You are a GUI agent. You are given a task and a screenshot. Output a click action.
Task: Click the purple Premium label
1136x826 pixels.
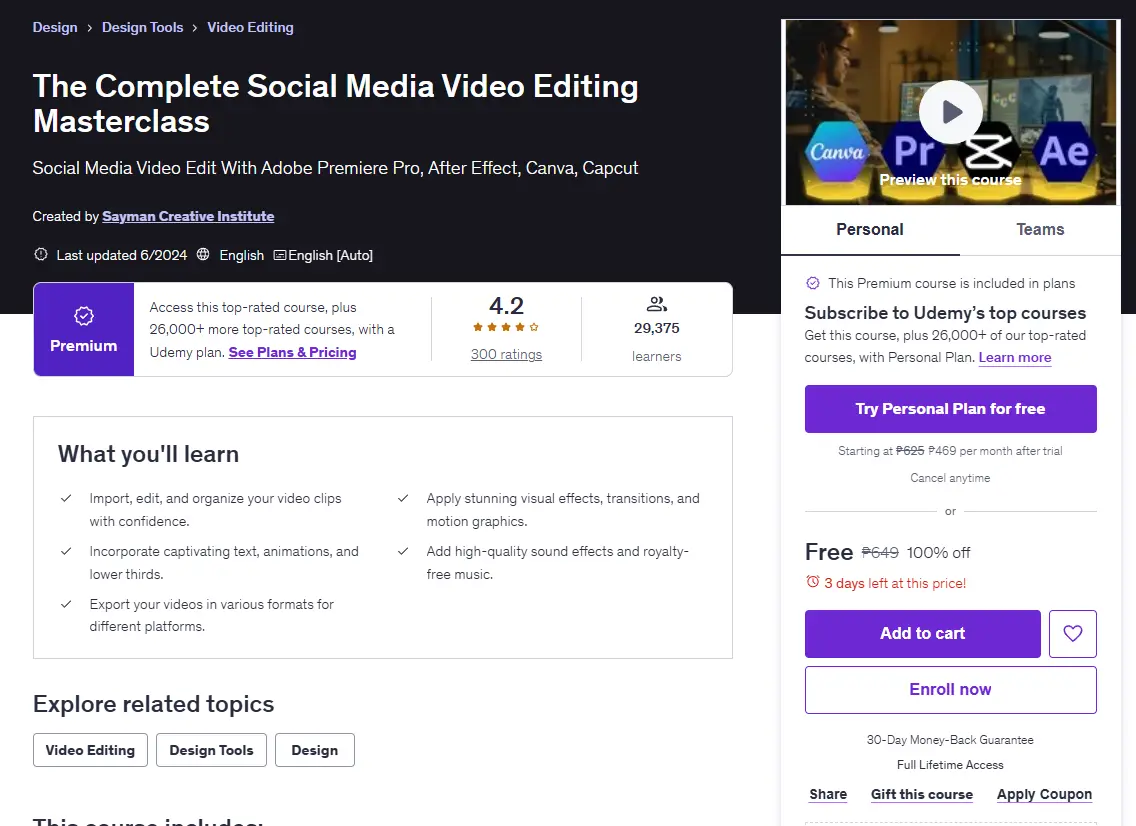coord(84,346)
